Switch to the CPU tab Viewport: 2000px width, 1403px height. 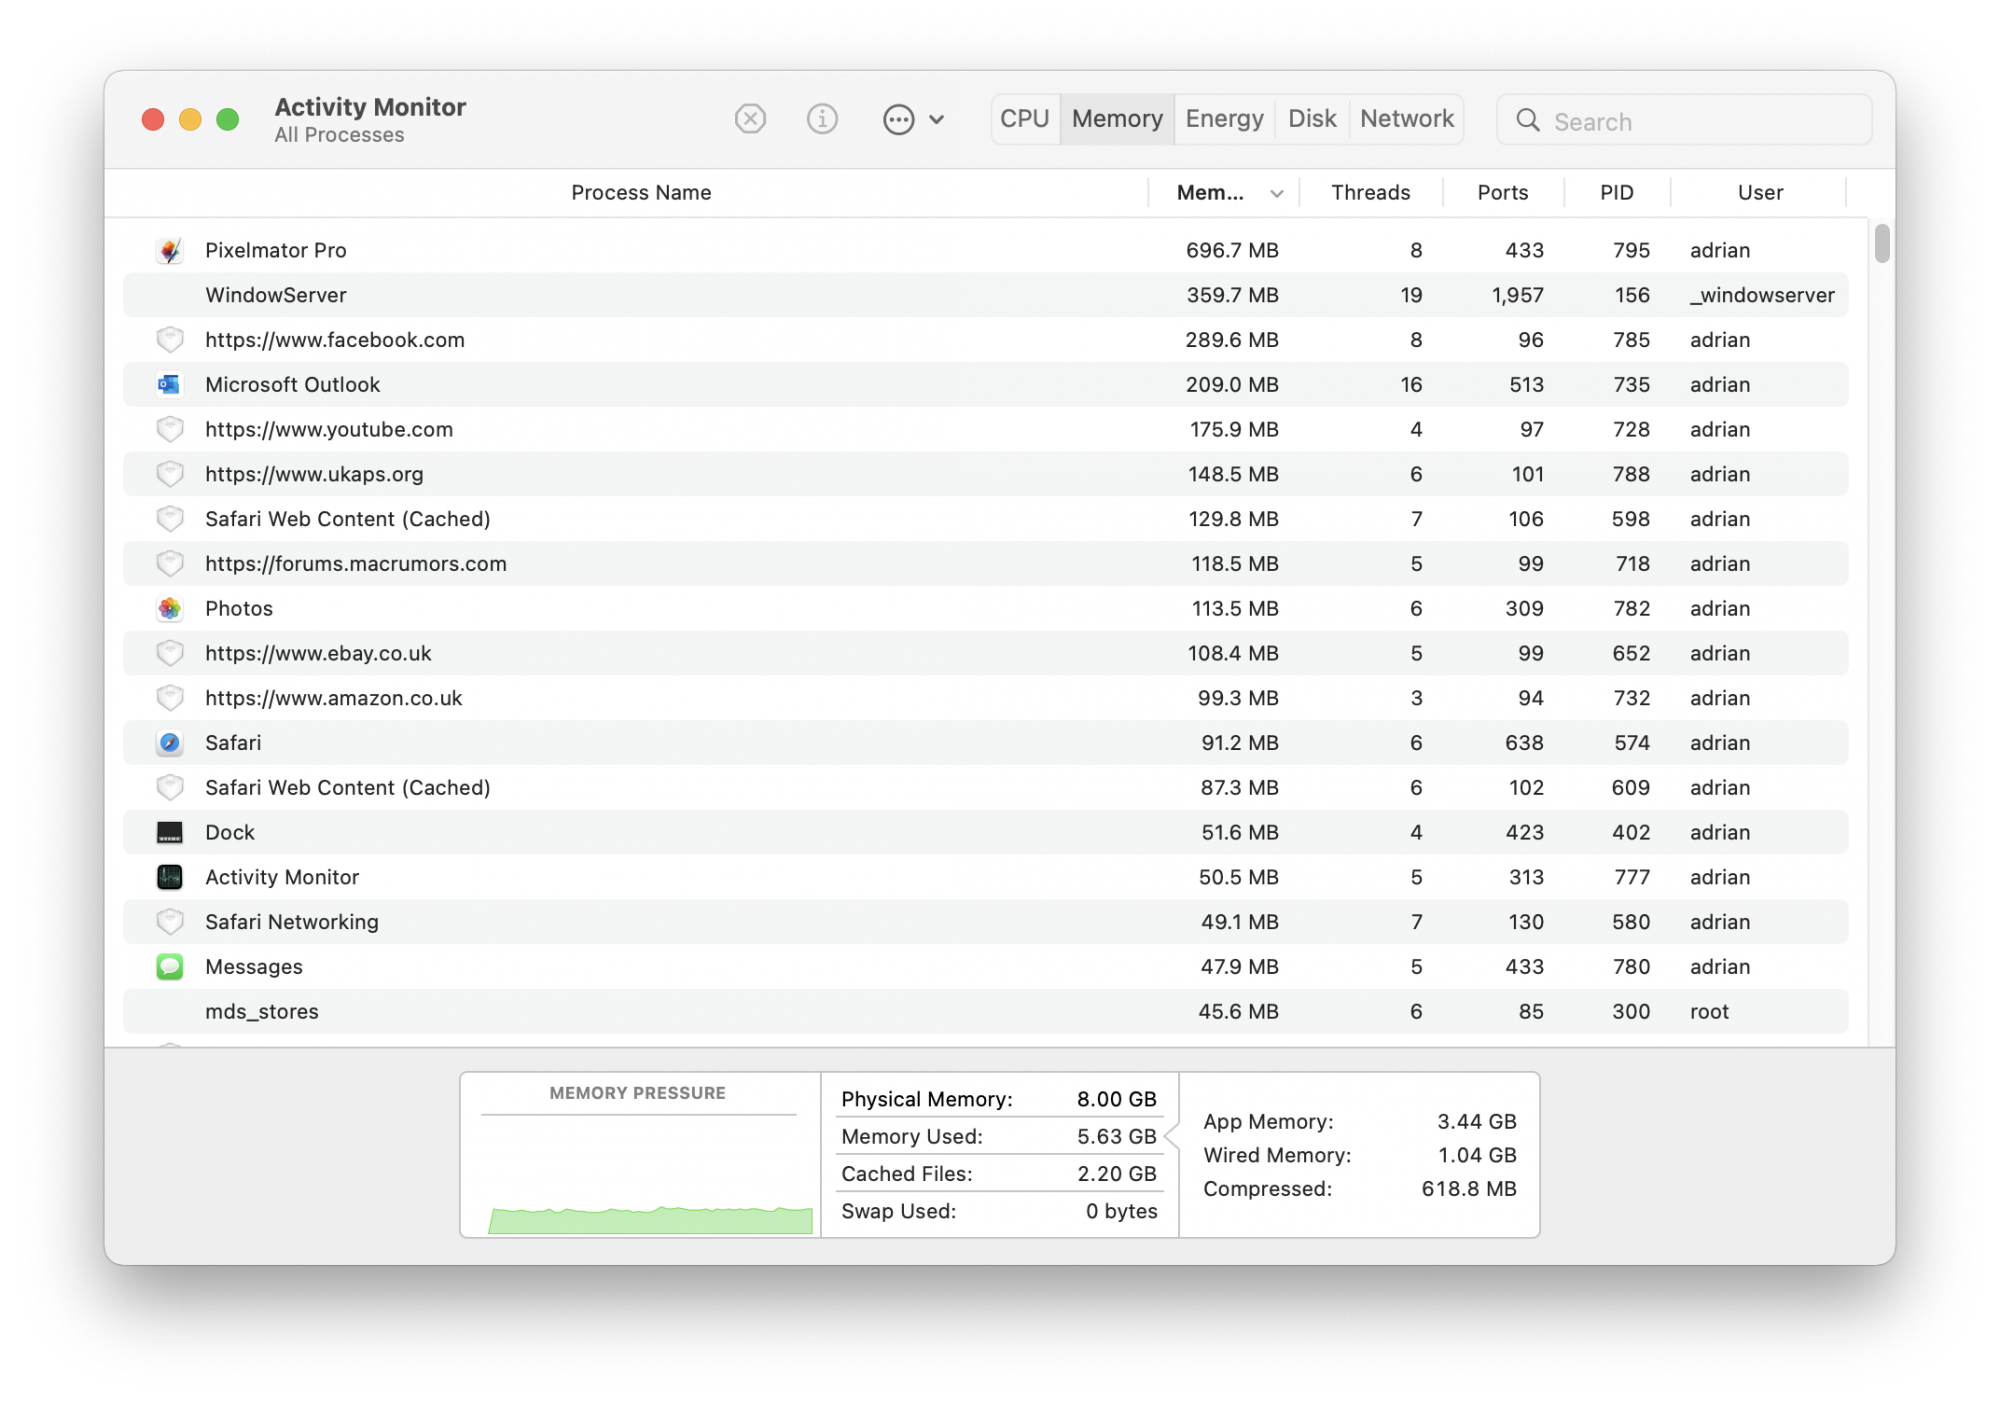(x=1025, y=119)
